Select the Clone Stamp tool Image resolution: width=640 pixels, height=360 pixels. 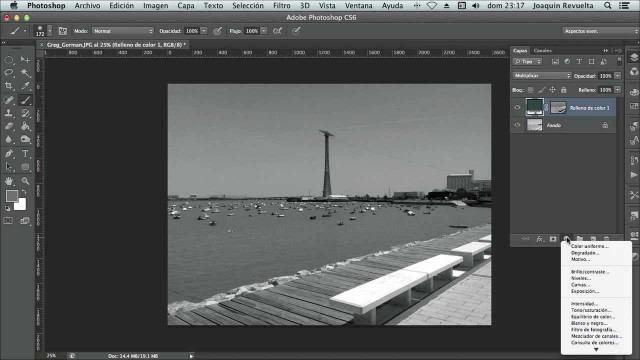[9, 113]
